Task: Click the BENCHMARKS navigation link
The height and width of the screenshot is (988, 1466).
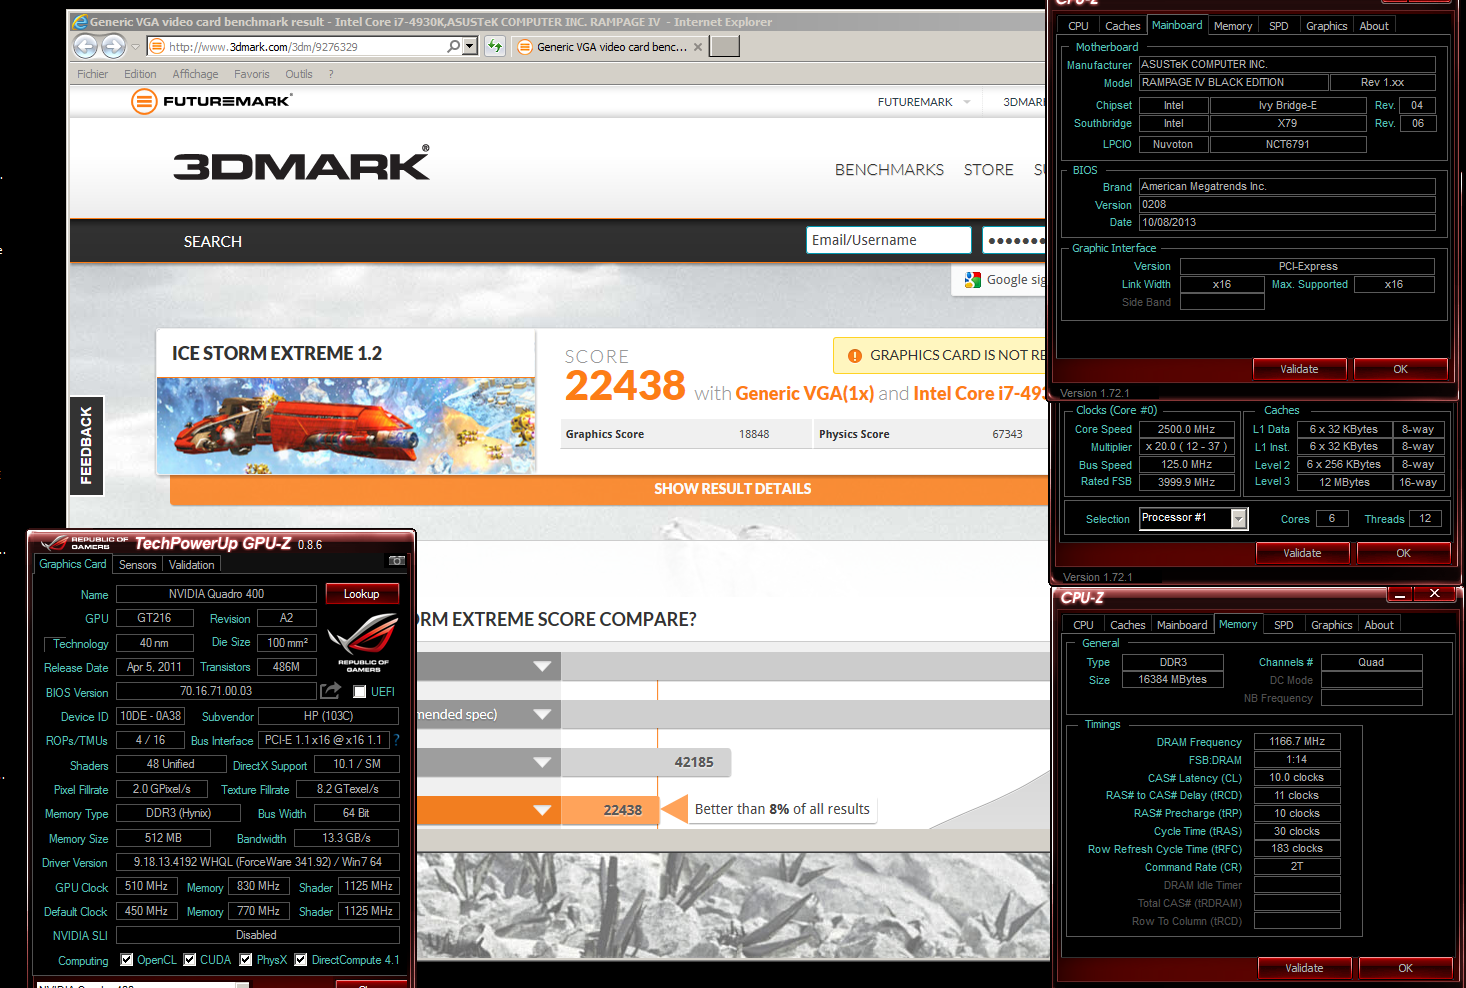Action: click(x=889, y=170)
